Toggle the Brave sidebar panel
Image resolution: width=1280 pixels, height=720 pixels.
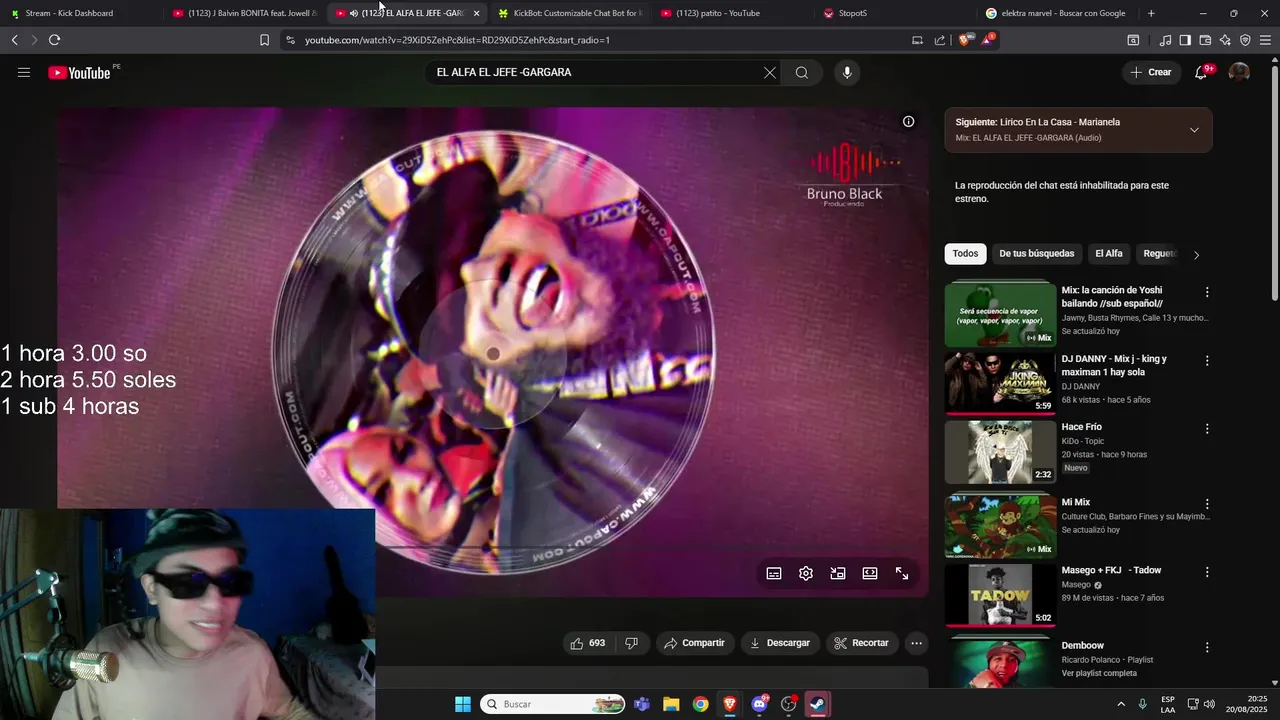(1185, 40)
